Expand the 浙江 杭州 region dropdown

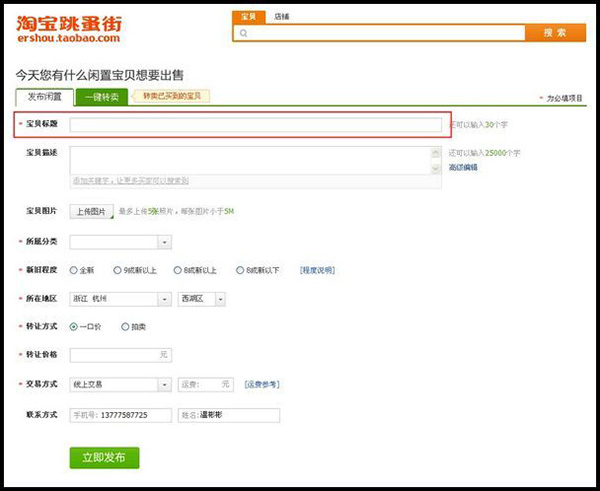point(120,298)
